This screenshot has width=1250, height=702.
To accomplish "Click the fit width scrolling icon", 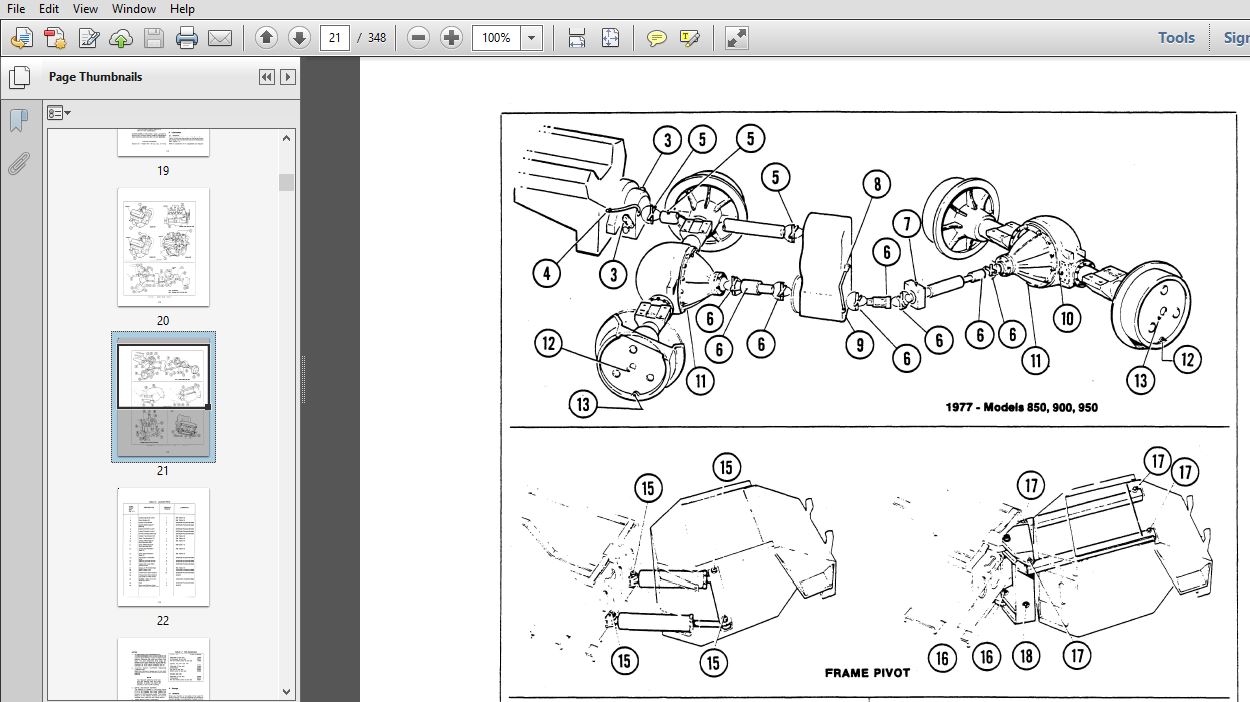I will pyautogui.click(x=577, y=38).
